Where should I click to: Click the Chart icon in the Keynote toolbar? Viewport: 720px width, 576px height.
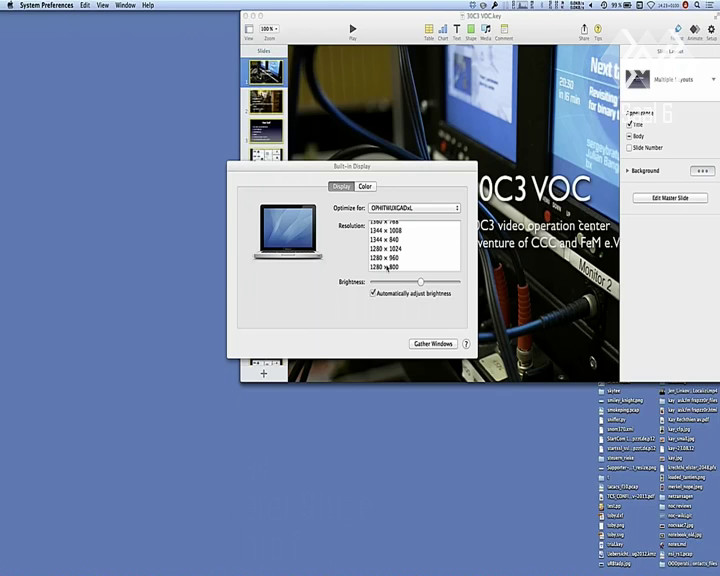coord(443,32)
